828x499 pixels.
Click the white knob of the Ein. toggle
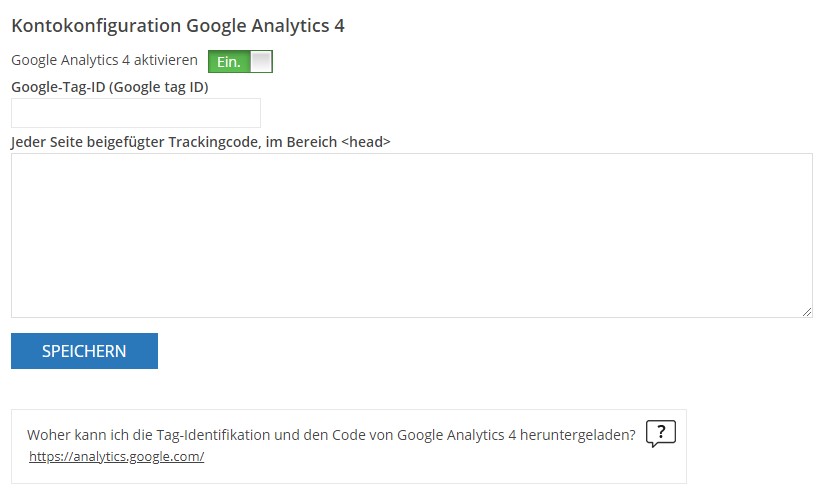[261, 61]
